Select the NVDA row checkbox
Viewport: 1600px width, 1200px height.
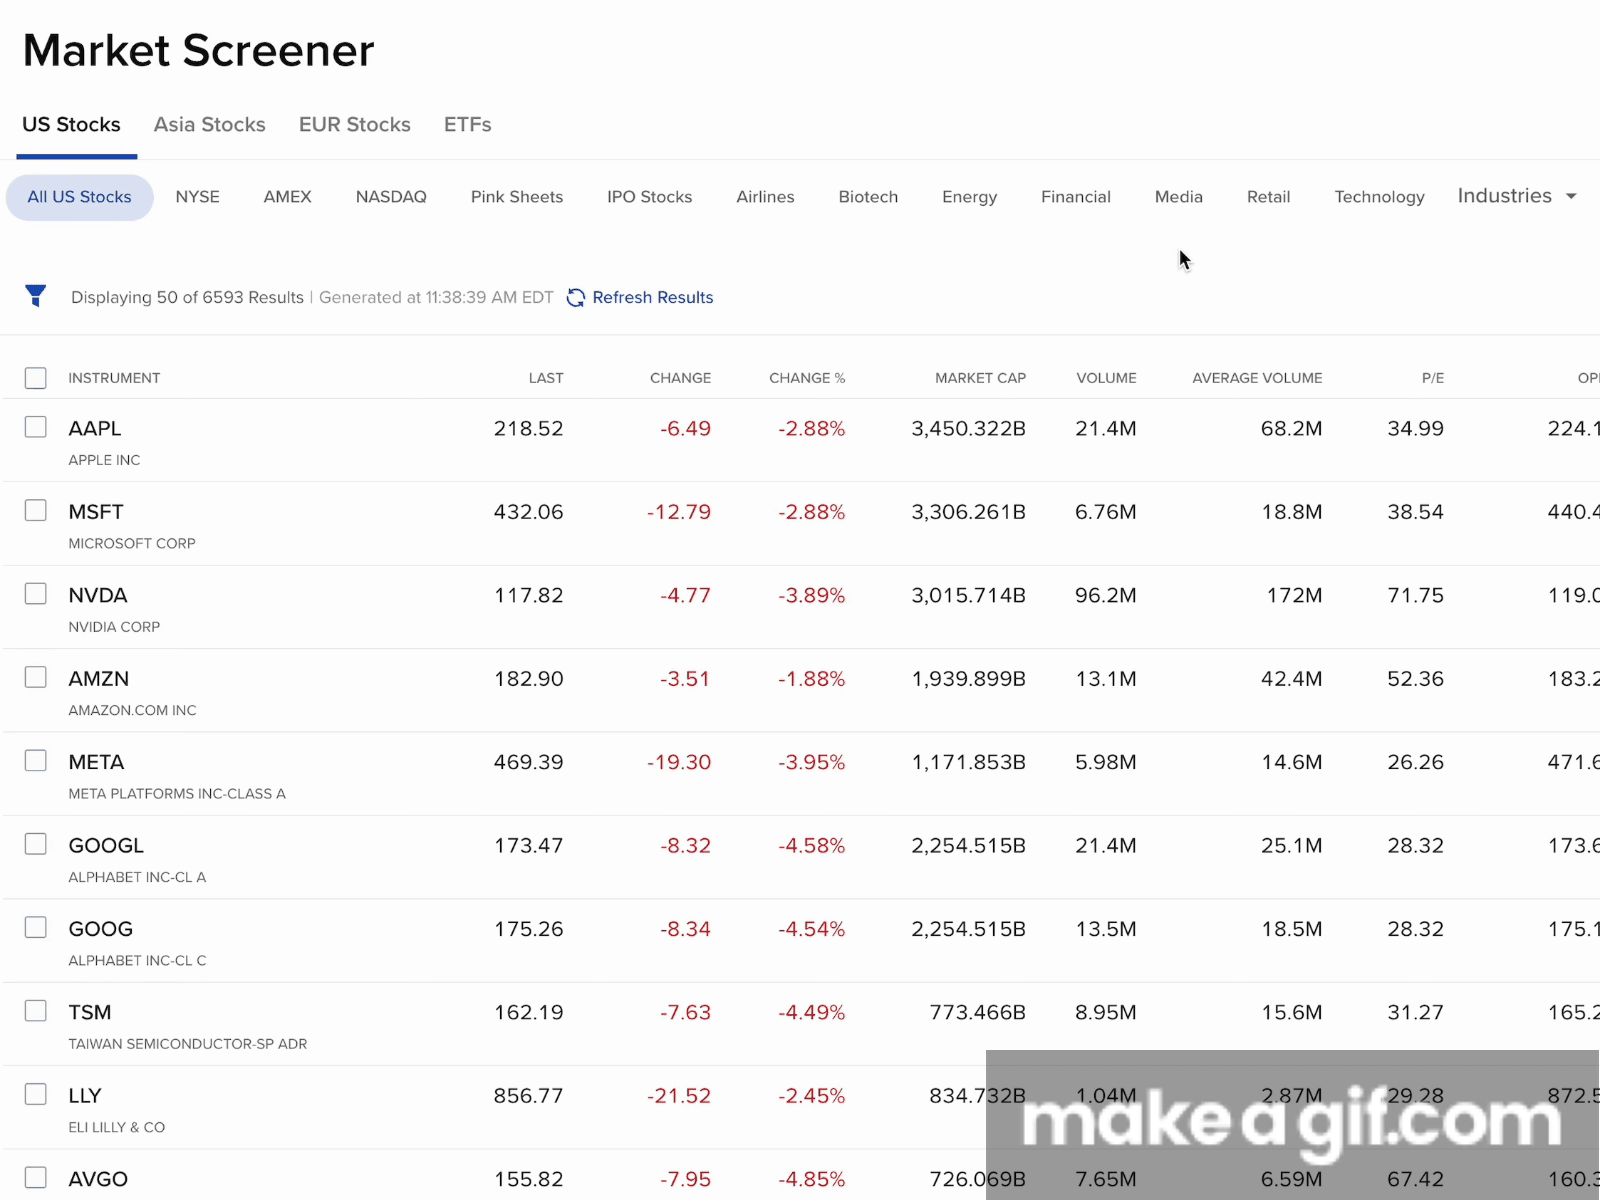pyautogui.click(x=36, y=594)
